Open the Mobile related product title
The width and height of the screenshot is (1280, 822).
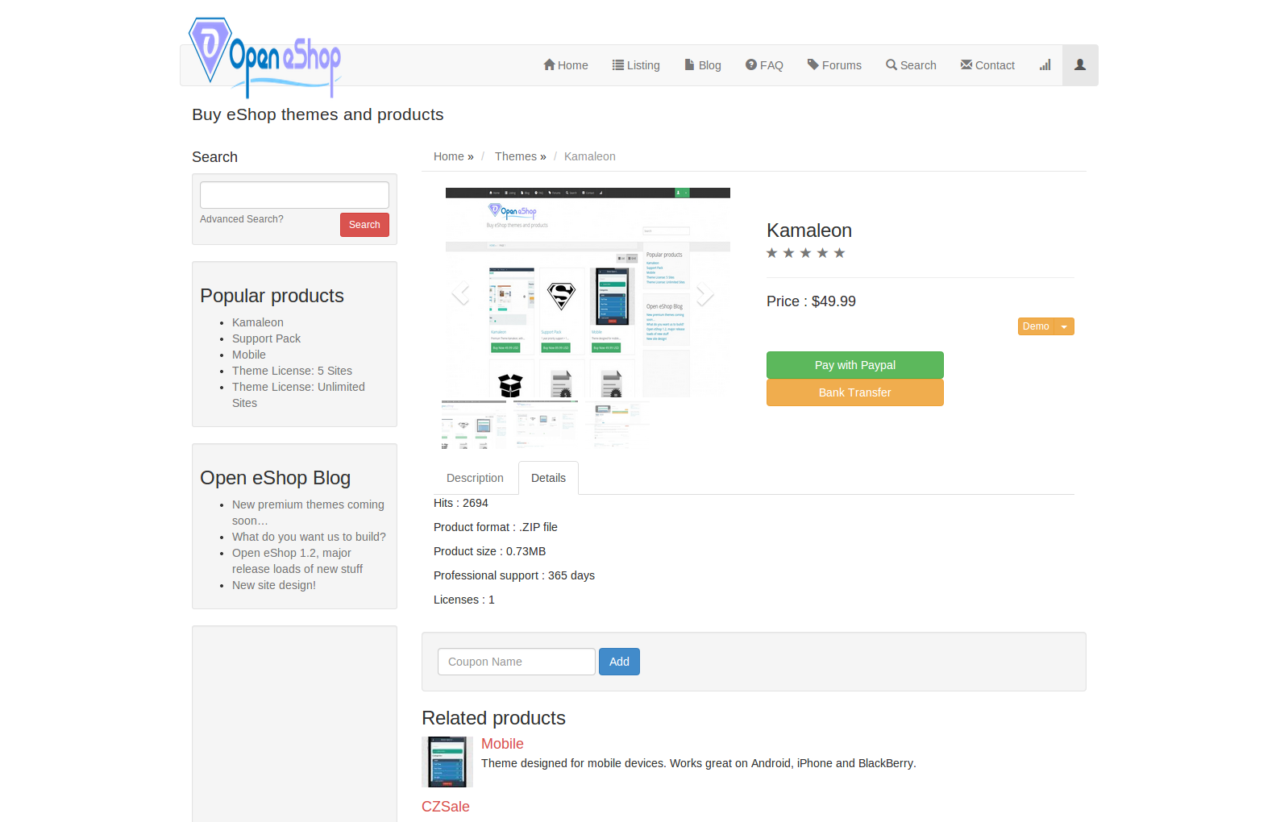click(502, 743)
